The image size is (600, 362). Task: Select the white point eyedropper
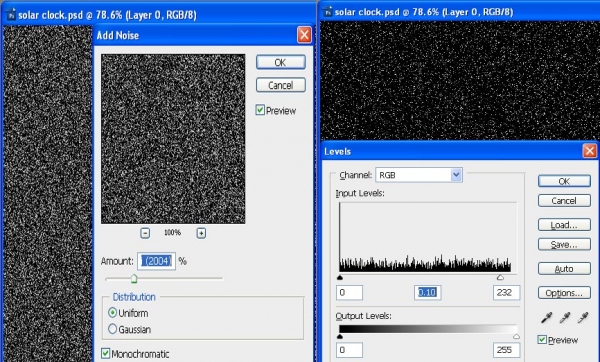point(583,318)
